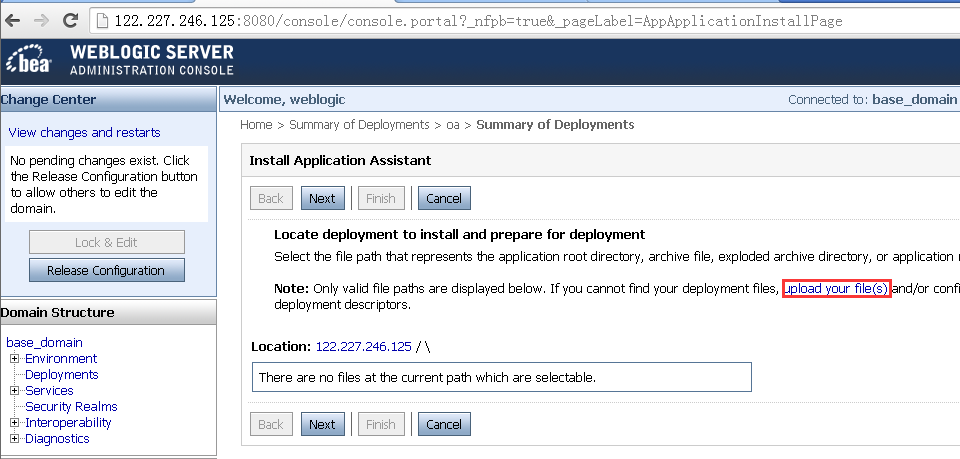Viewport: 960px width, 459px height.
Task: Click the bottom Next button
Action: point(322,424)
